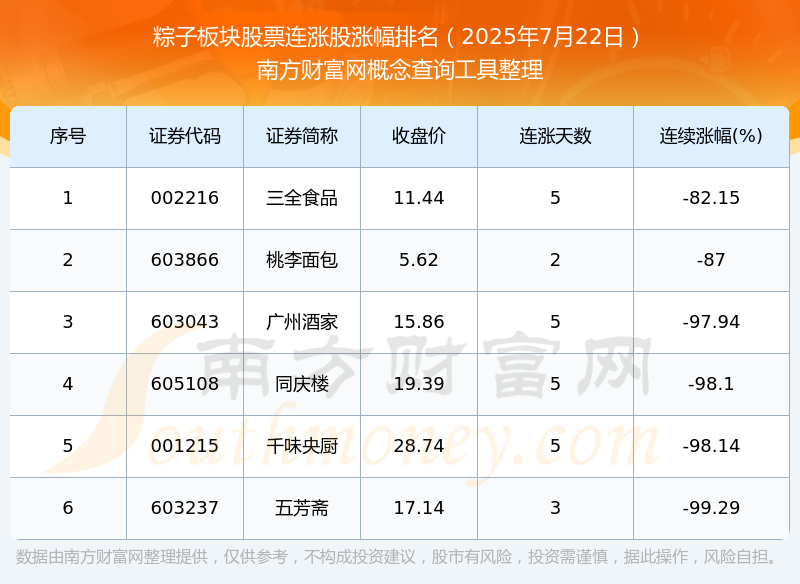Click the title 粽子板块股票连涨股涨幅排名
This screenshot has height=584, width=800.
295,37
